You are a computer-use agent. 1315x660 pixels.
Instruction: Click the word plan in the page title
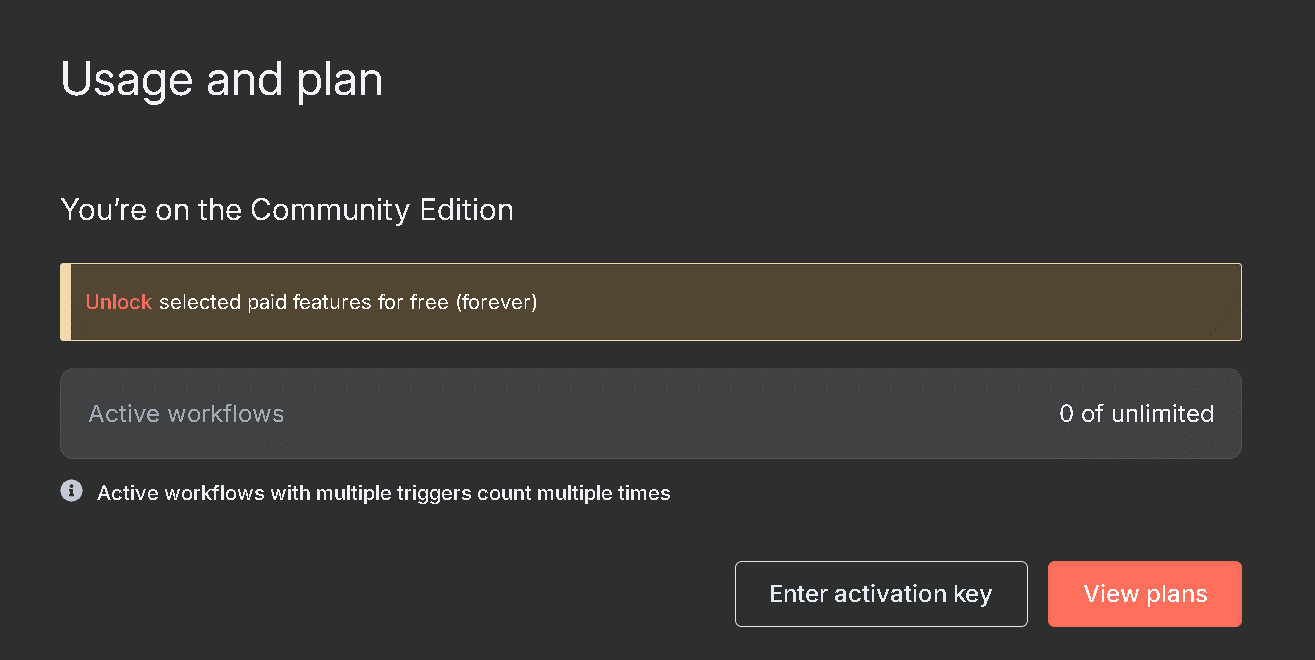point(339,80)
